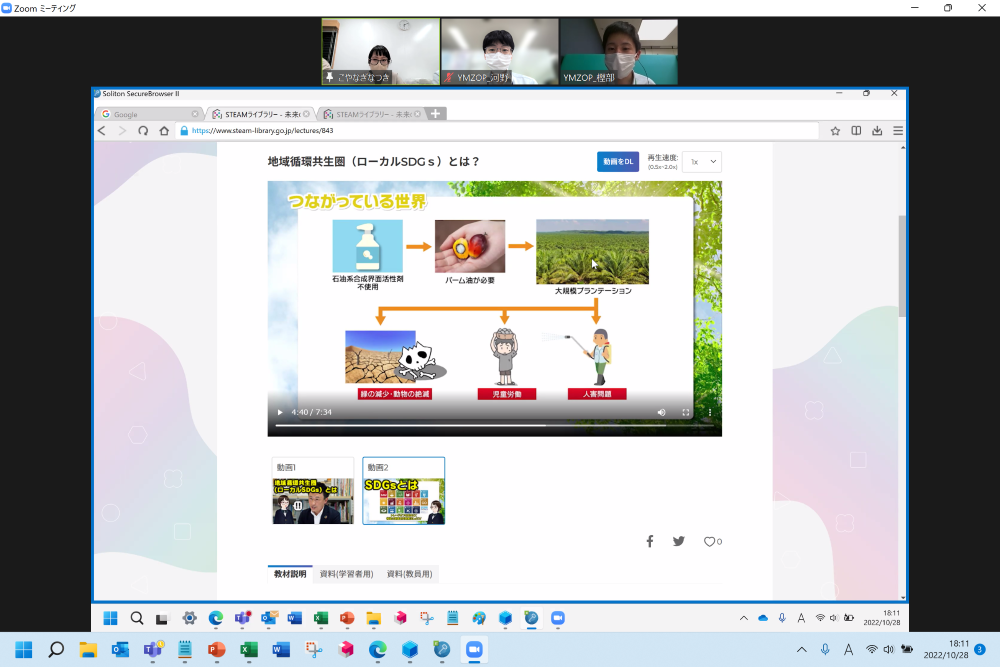Switch to the Google tab
Screen dimensions: 1000x667
tap(150, 114)
